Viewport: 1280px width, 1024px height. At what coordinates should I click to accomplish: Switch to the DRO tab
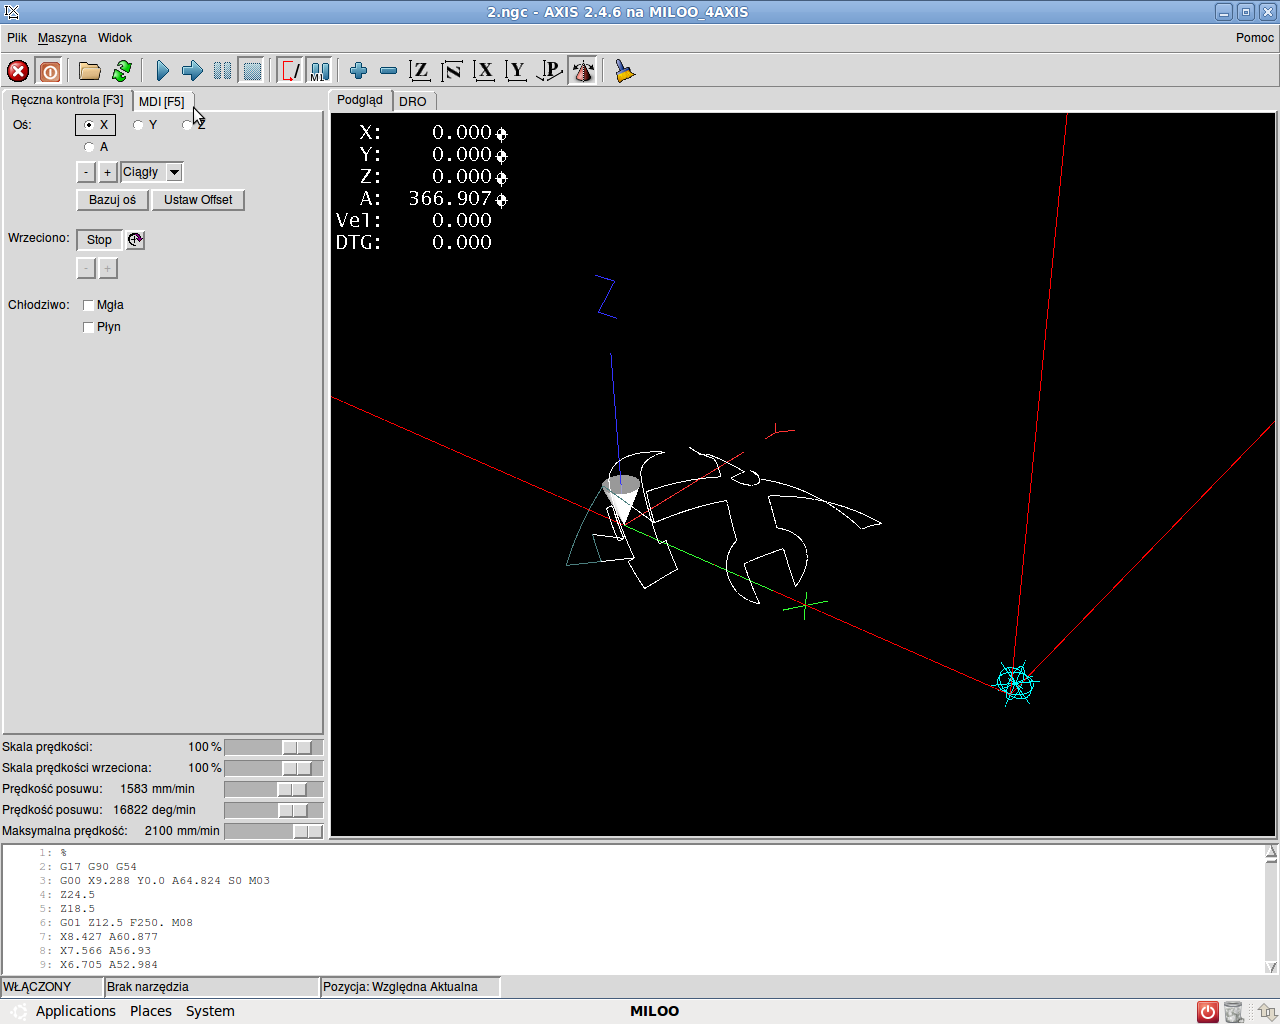(x=412, y=102)
